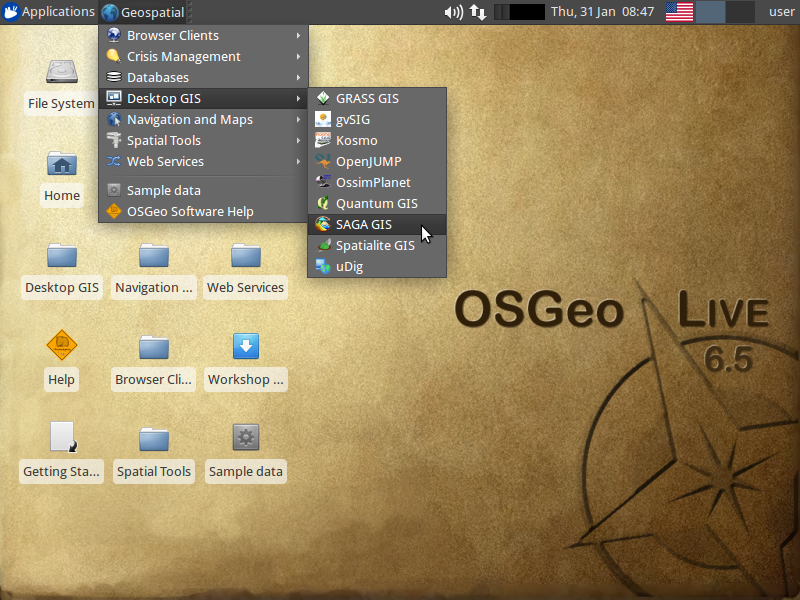Open the Spatial Tools desktop folder
800x600 pixels.
[x=154, y=439]
